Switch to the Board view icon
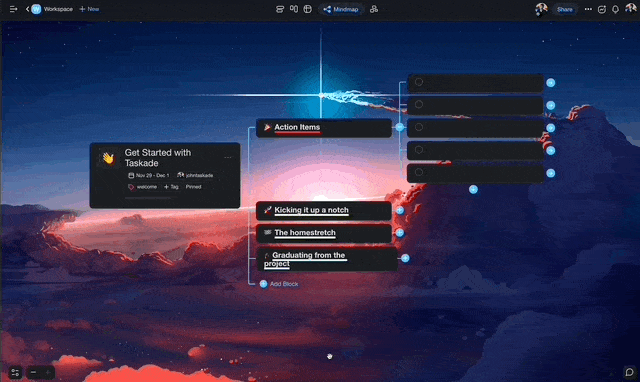The height and width of the screenshot is (382, 640). (294, 9)
